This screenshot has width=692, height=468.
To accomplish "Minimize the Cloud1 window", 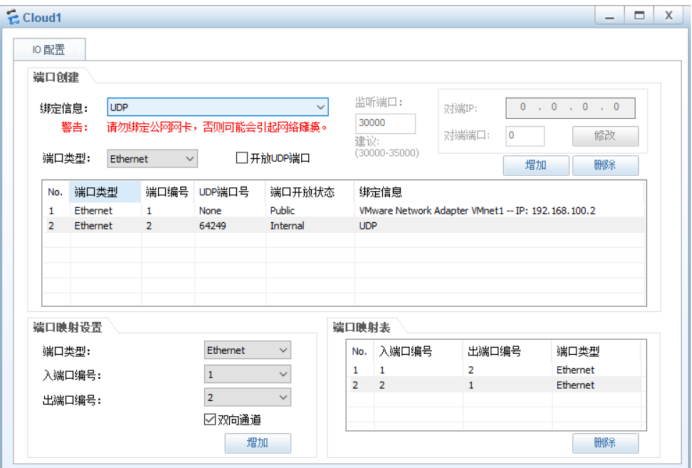I will point(609,16).
